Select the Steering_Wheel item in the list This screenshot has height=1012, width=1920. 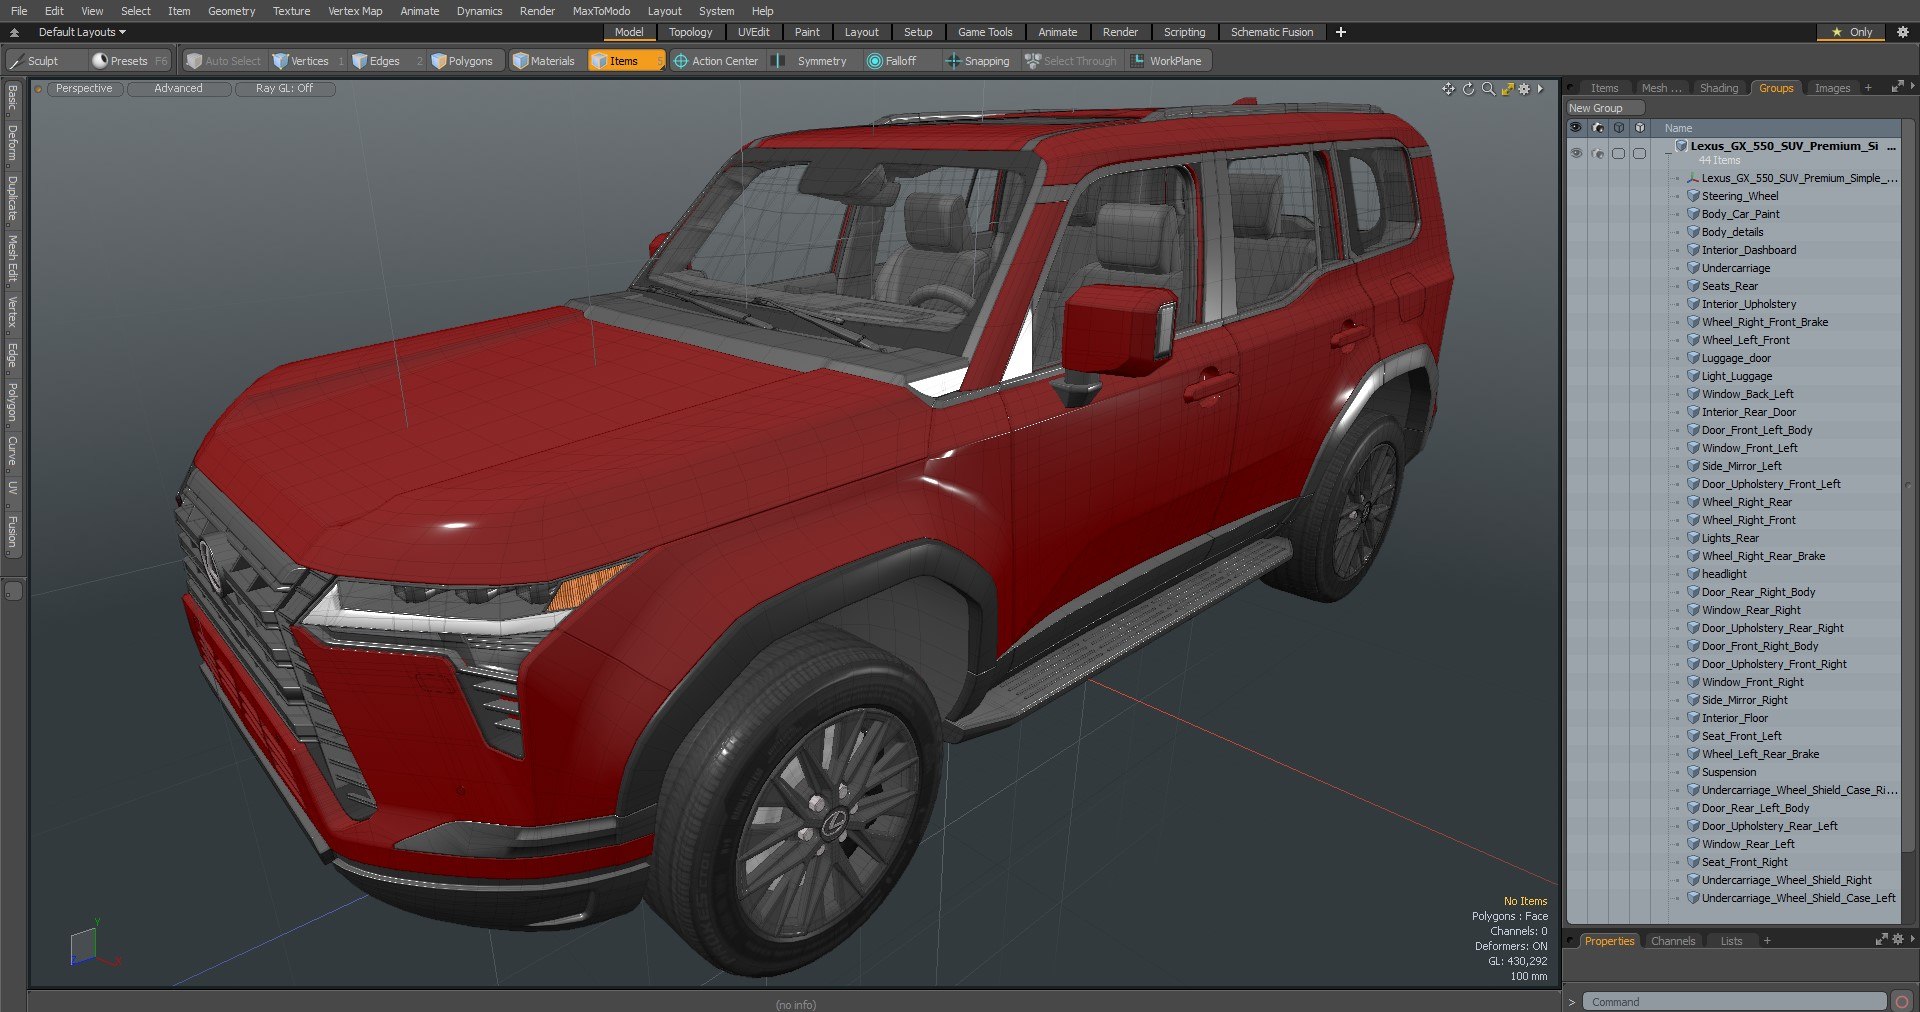pos(1740,196)
